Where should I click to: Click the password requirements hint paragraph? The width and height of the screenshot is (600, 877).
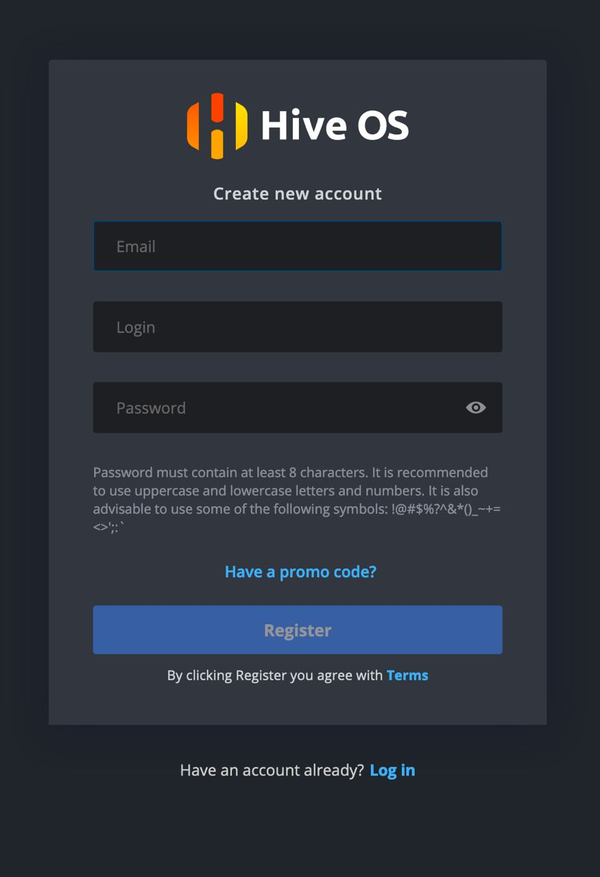(x=297, y=499)
